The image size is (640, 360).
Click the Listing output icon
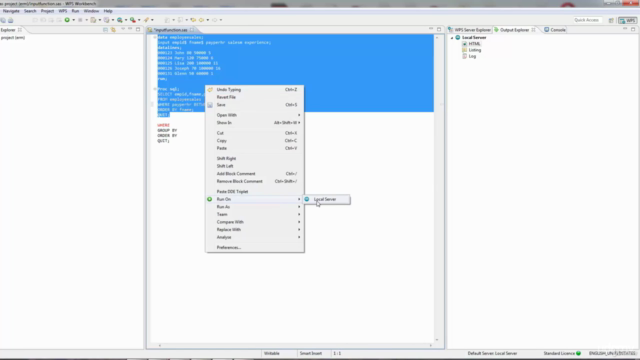pos(464,50)
